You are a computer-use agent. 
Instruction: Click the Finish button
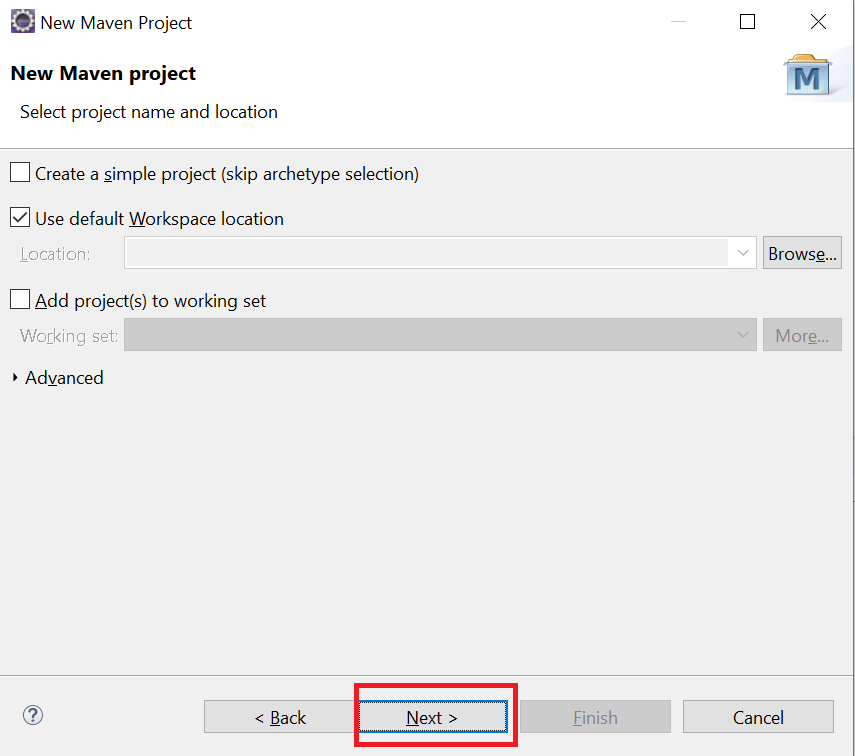(x=594, y=717)
